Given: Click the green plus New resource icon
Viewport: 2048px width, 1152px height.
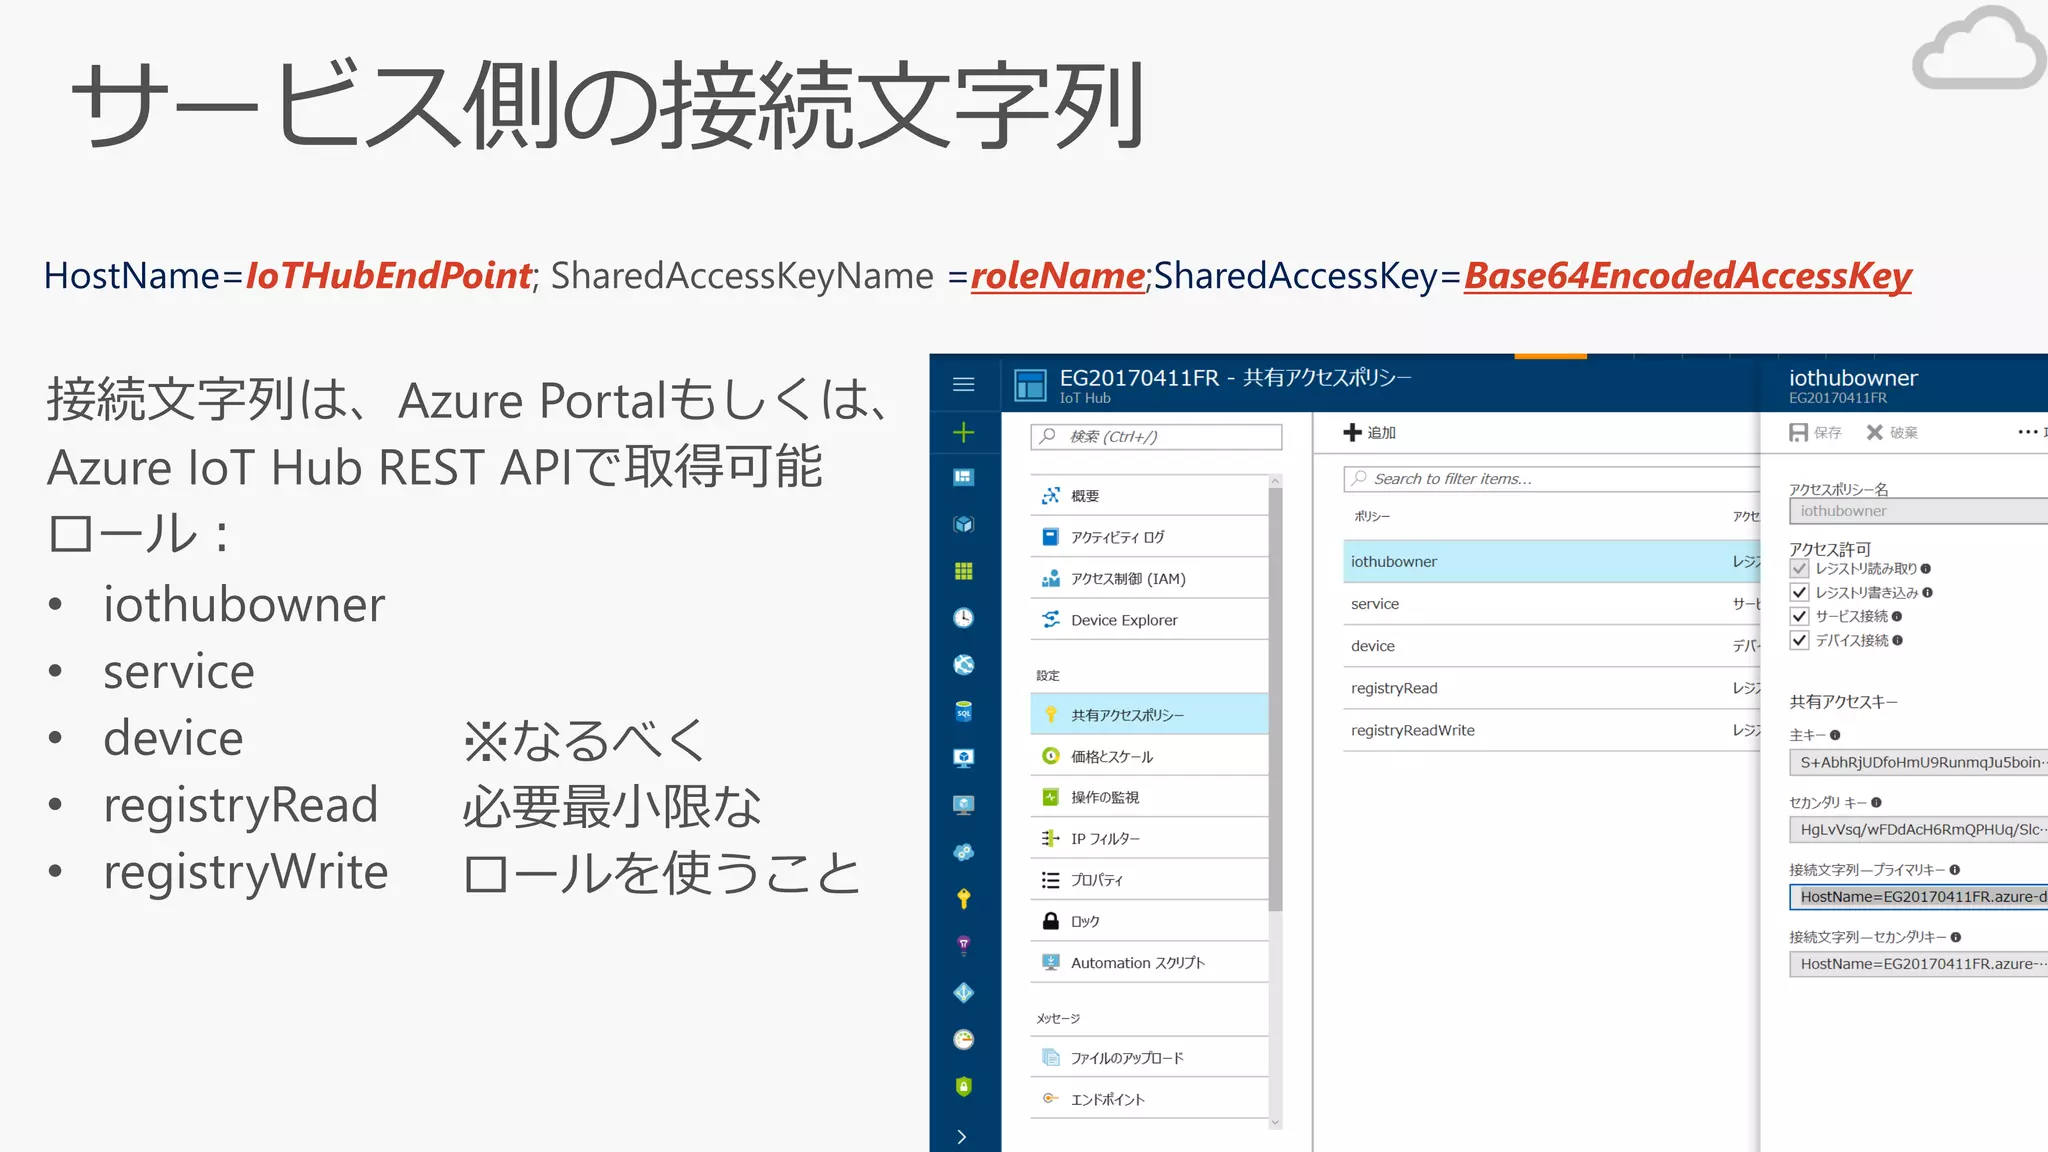Looking at the screenshot, I should 963,432.
